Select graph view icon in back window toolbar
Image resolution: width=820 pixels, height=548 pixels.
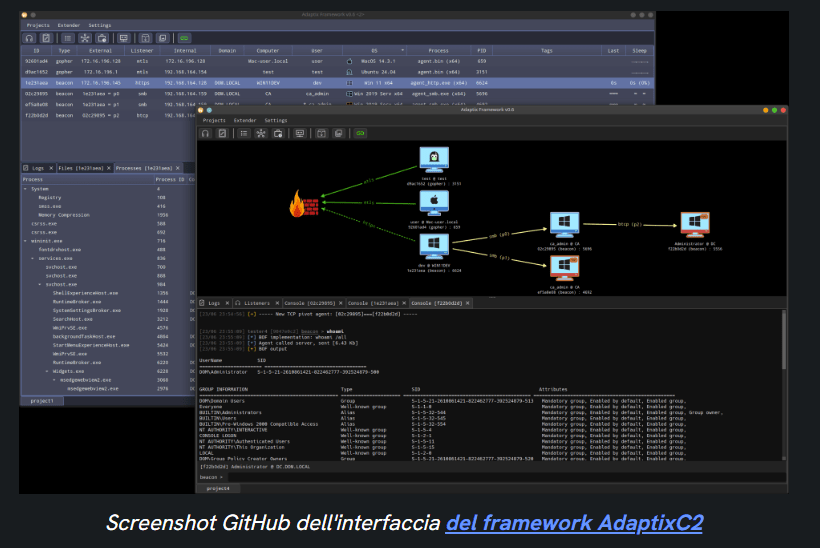click(85, 38)
